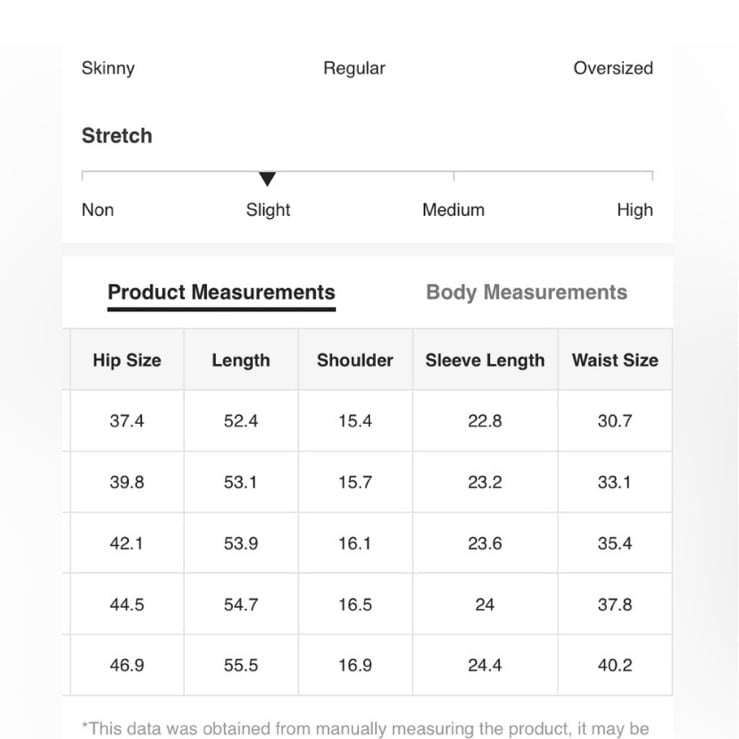739x739 pixels.
Task: Click the Hip Size column header
Action: tap(127, 360)
